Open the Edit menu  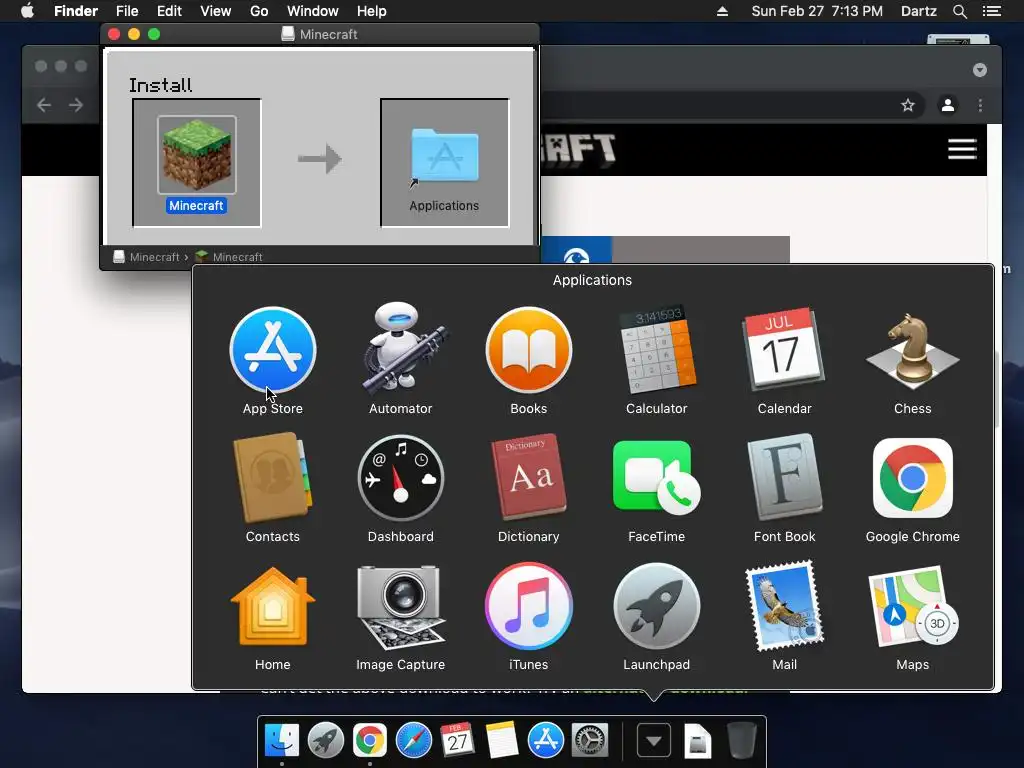[169, 11]
